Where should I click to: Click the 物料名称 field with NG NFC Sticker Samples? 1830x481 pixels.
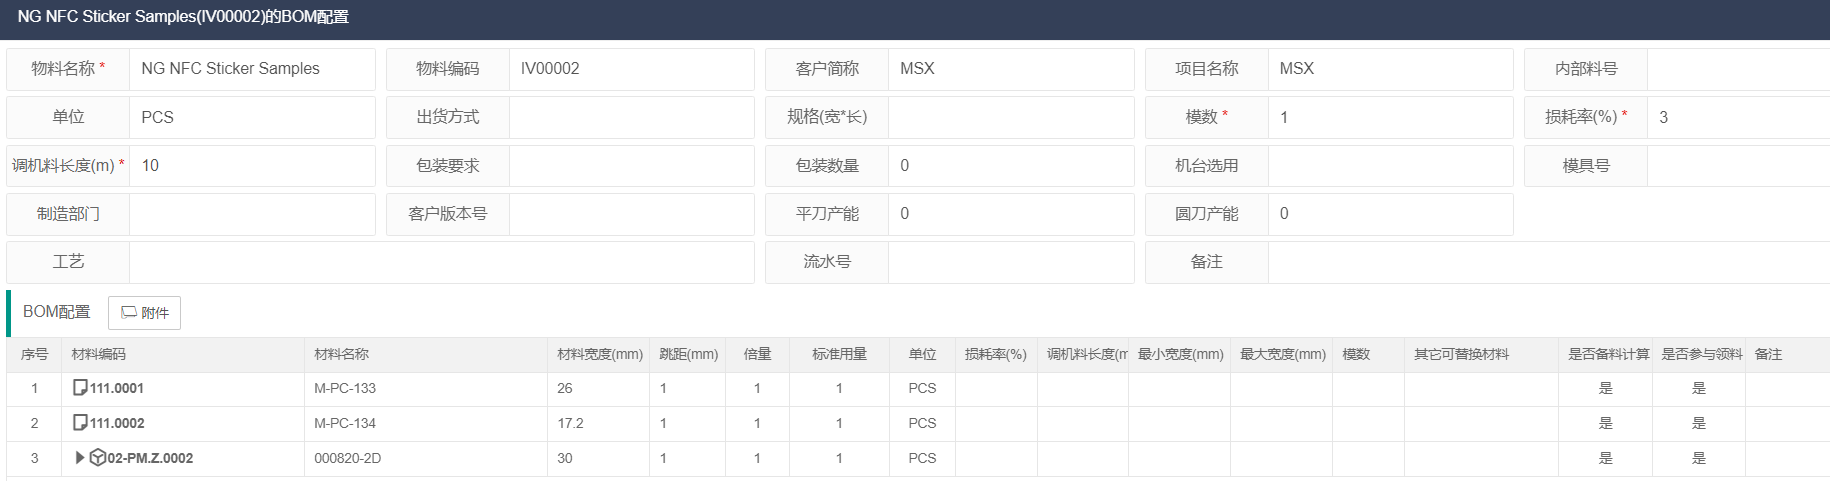(252, 69)
